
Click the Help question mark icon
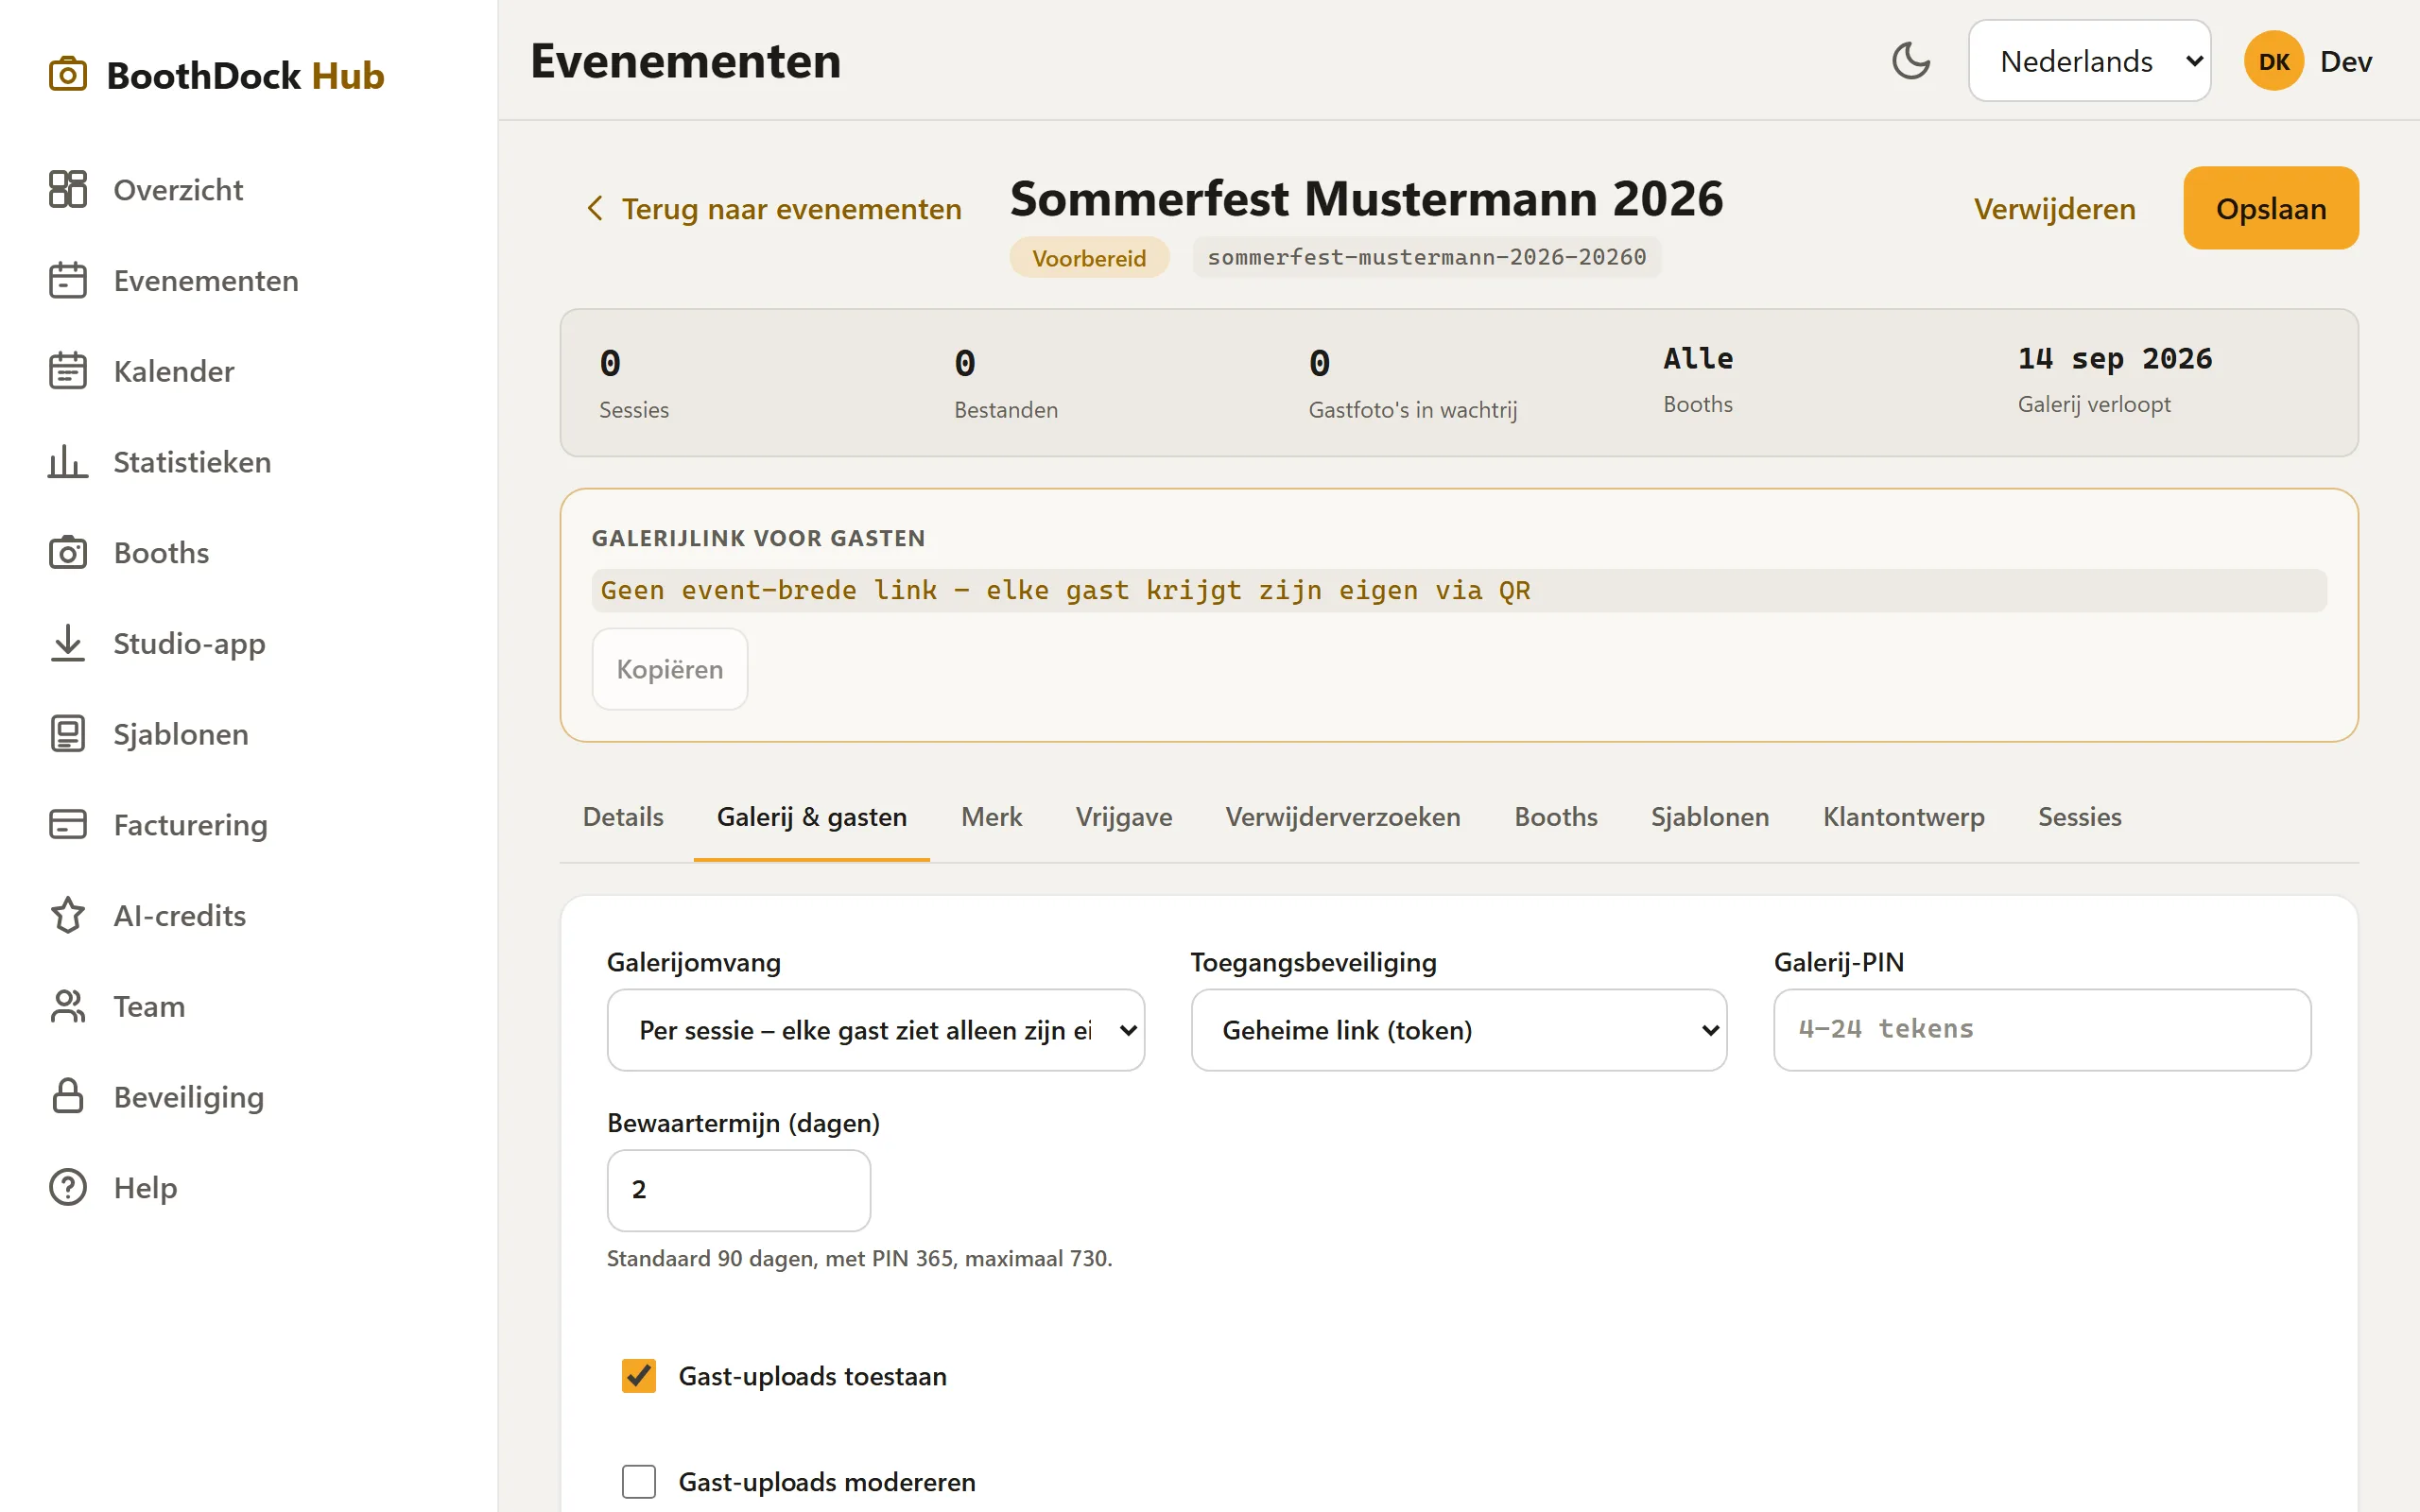tap(68, 1187)
